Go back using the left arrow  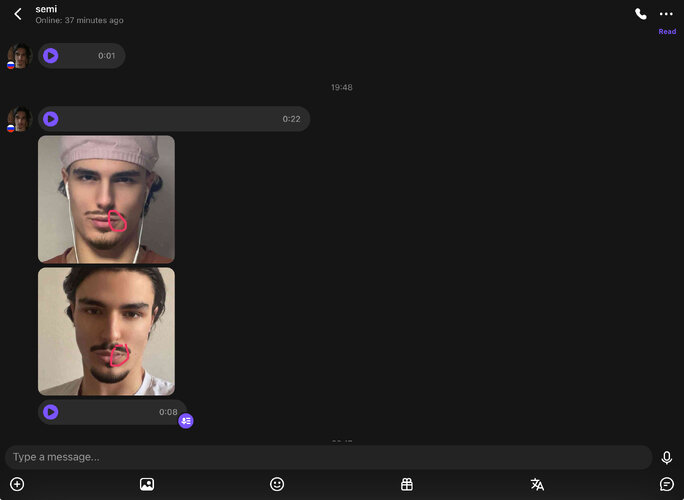(x=18, y=14)
